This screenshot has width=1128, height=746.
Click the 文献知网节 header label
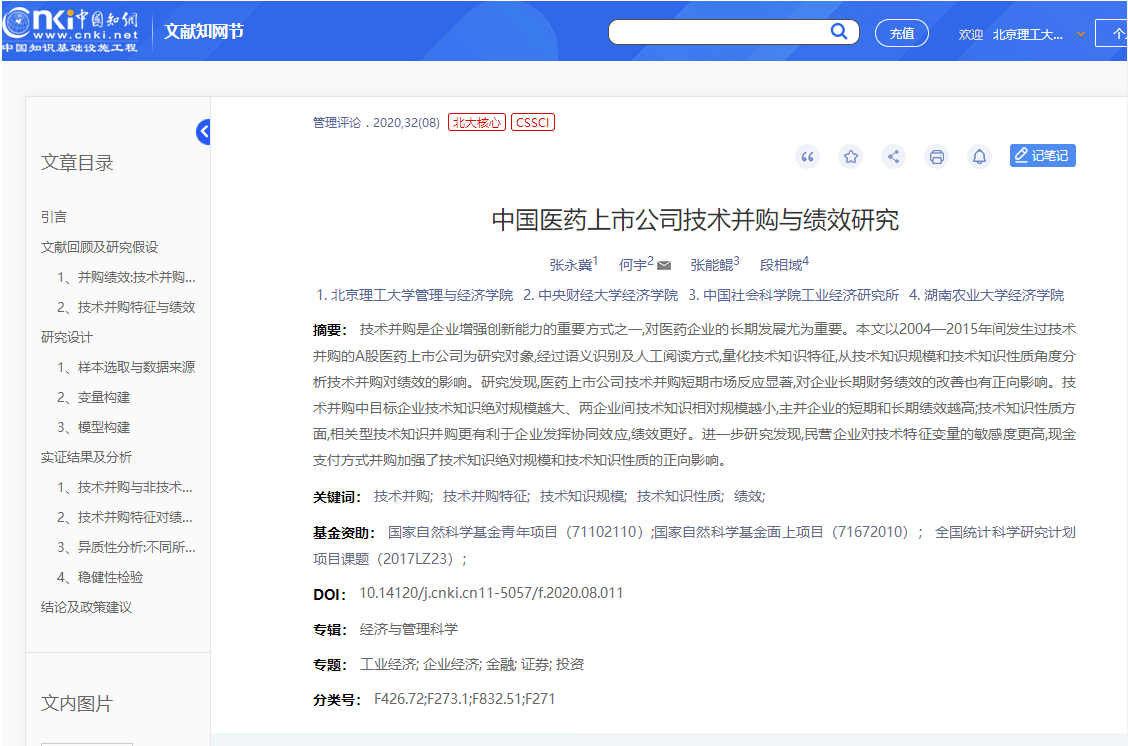click(x=202, y=31)
